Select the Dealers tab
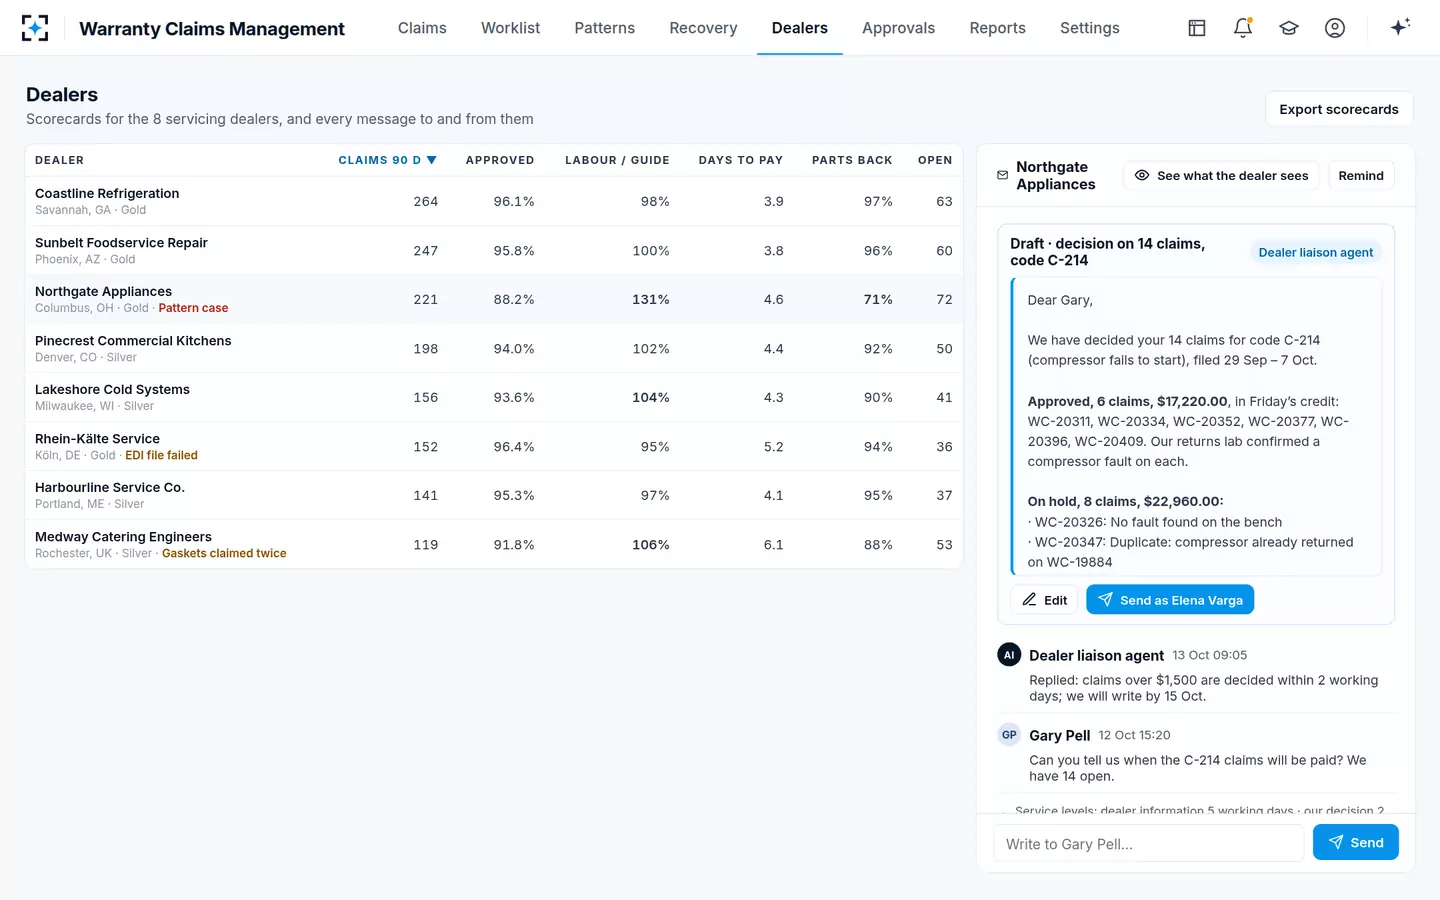This screenshot has height=900, width=1440. point(800,28)
